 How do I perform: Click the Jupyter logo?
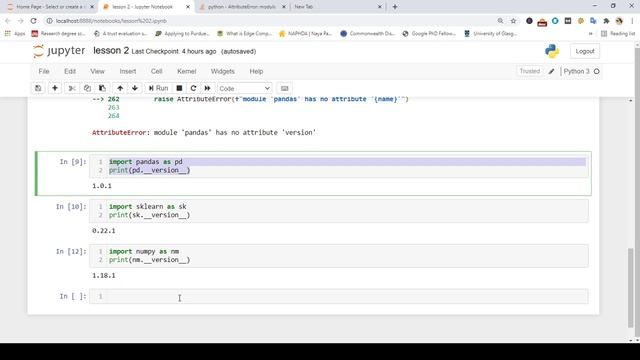point(59,51)
